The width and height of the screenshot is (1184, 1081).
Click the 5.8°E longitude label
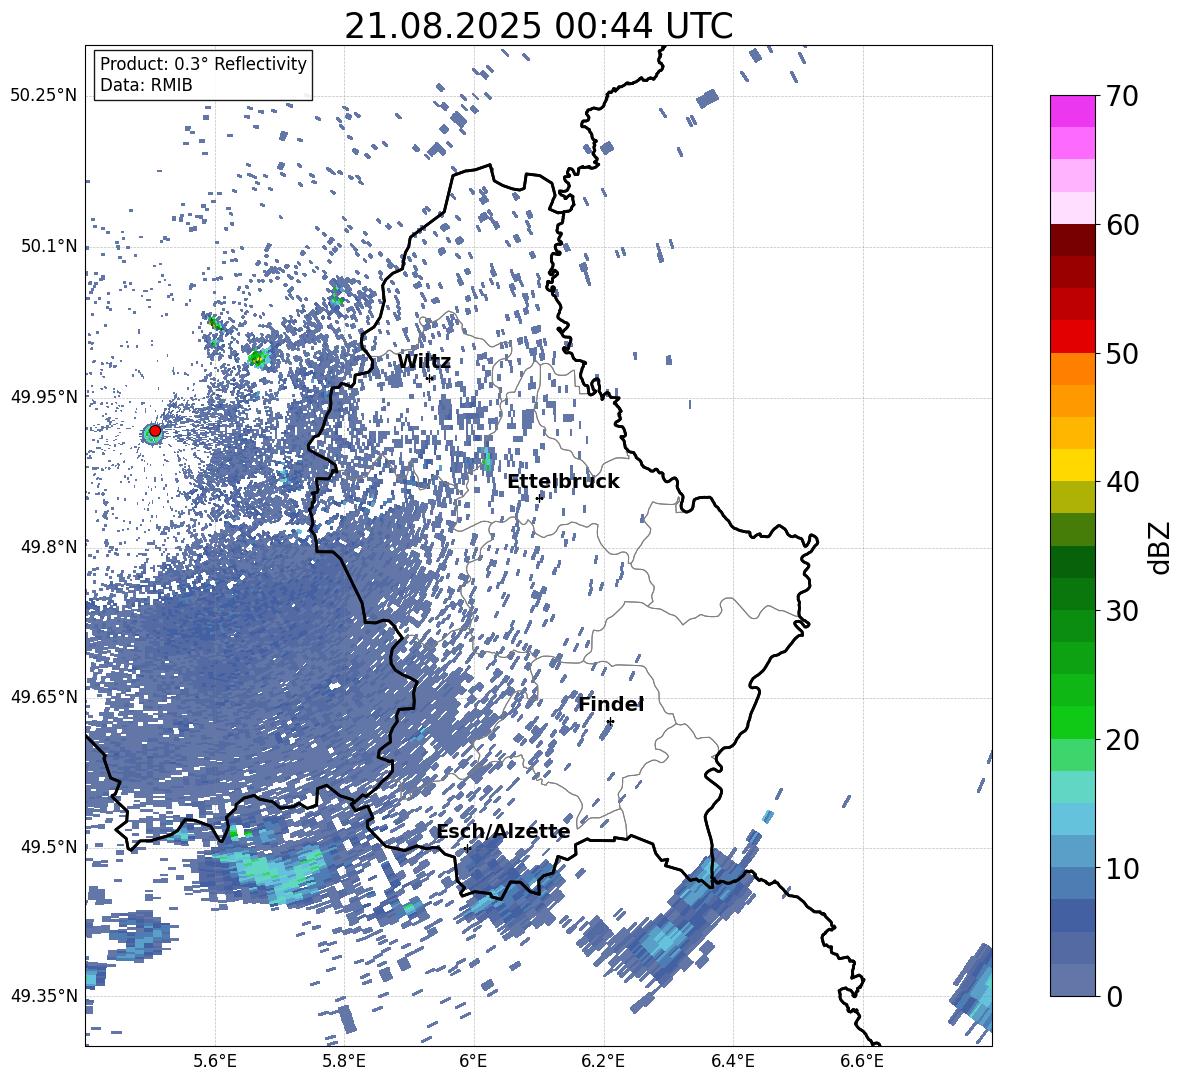point(344,1061)
